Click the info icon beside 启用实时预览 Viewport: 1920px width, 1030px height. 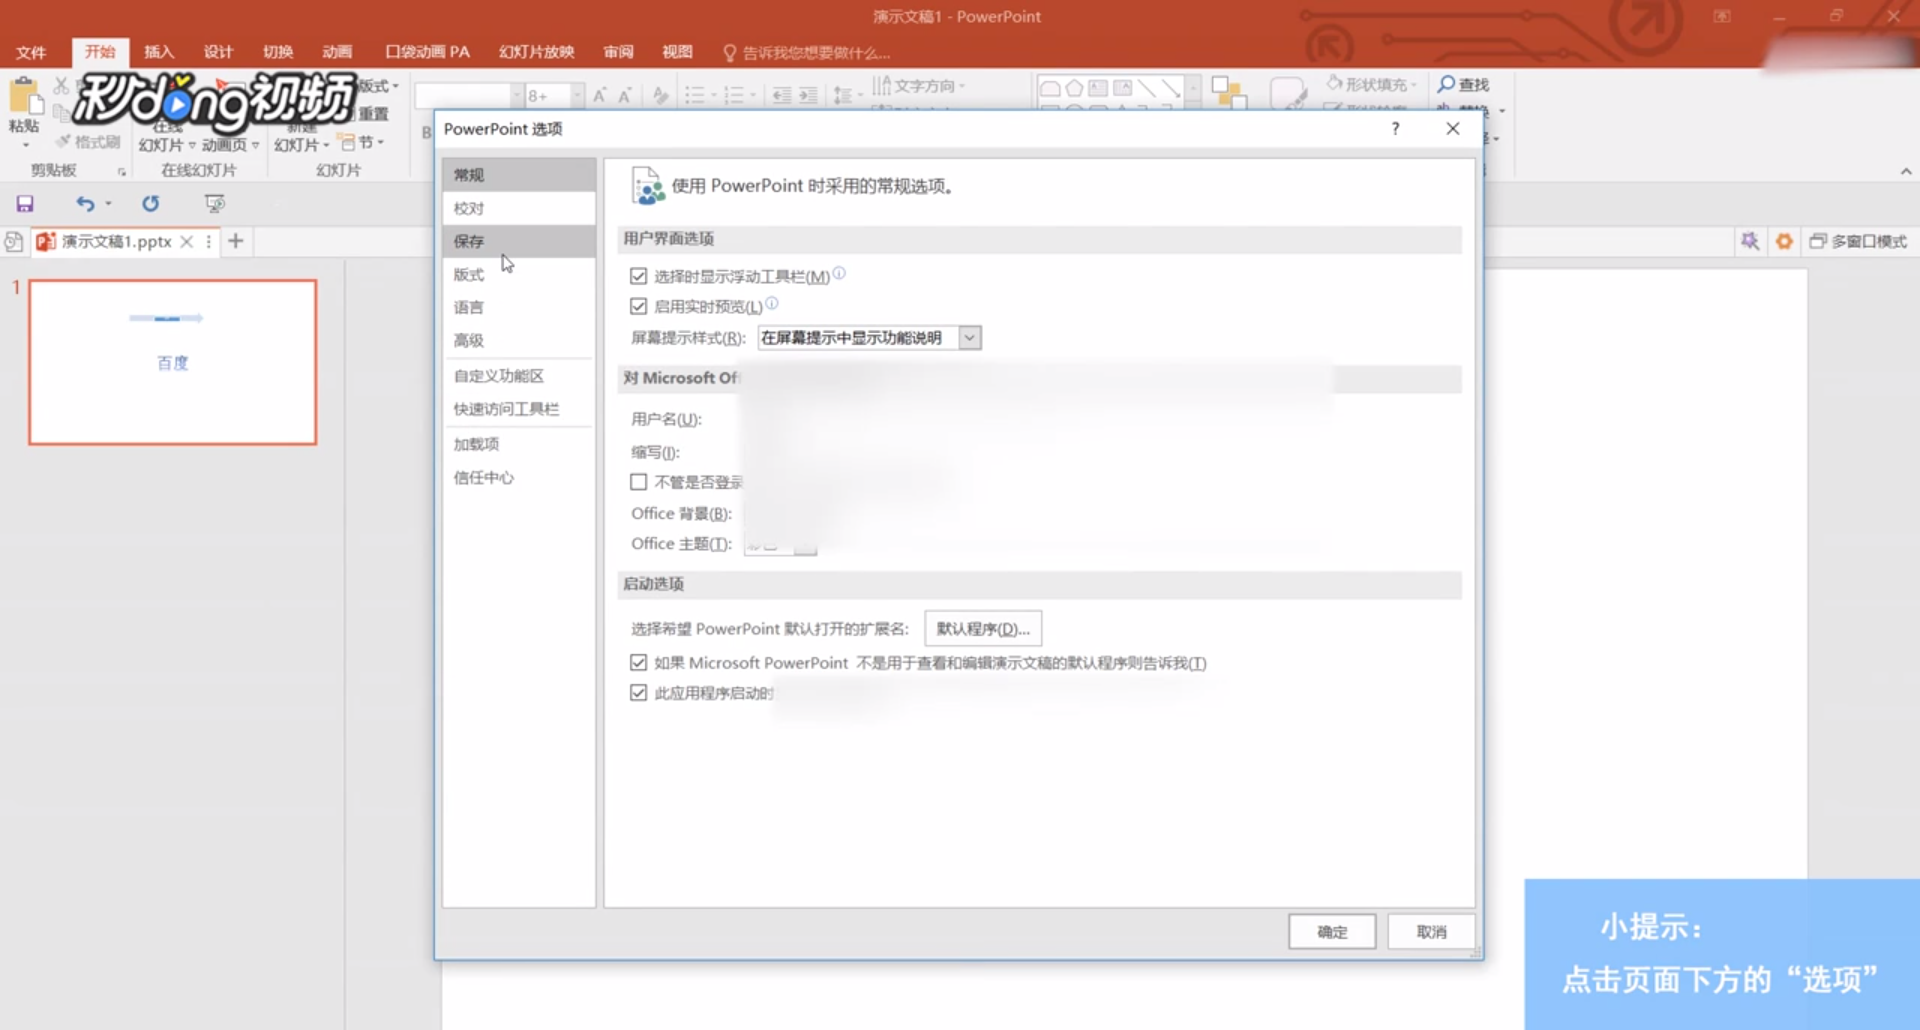tap(772, 303)
